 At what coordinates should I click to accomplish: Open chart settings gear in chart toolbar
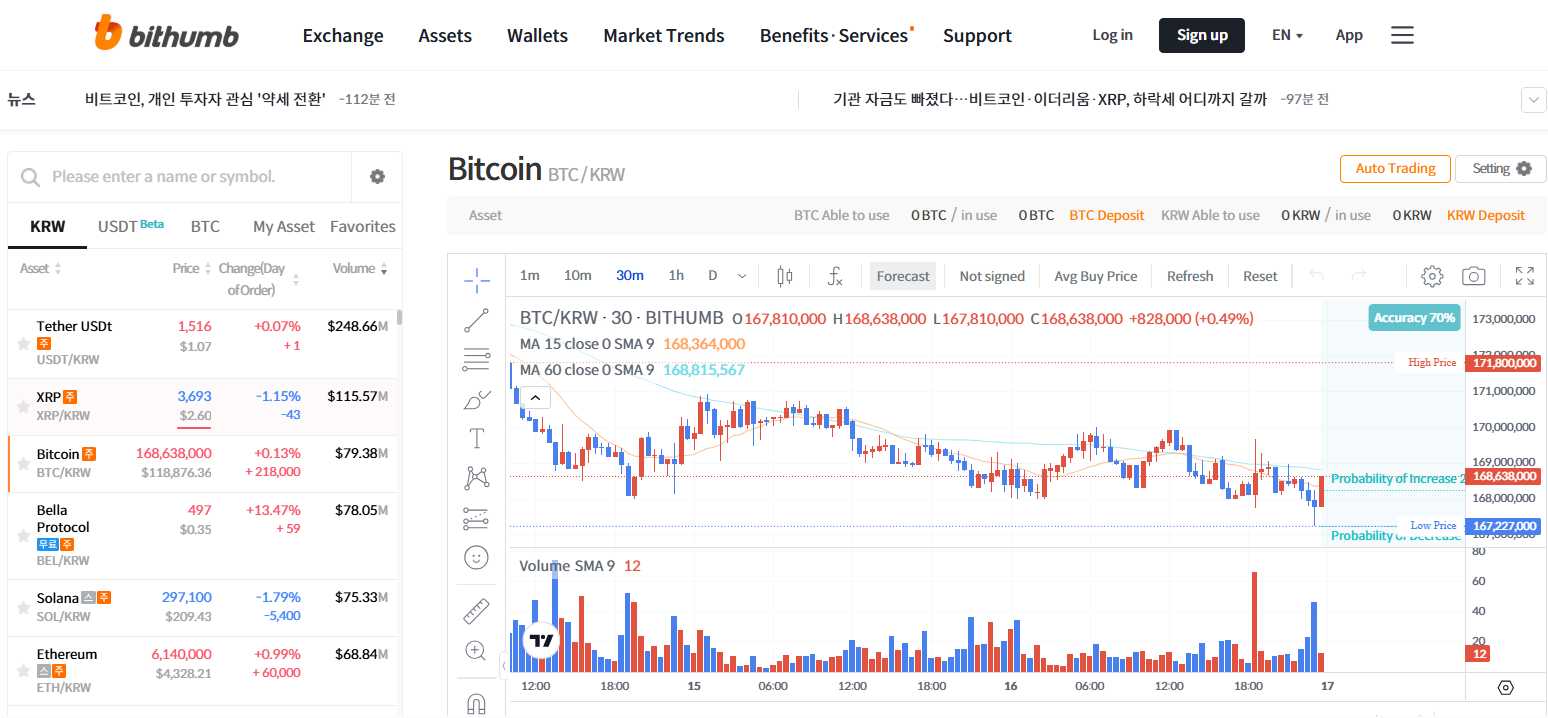tap(1432, 276)
